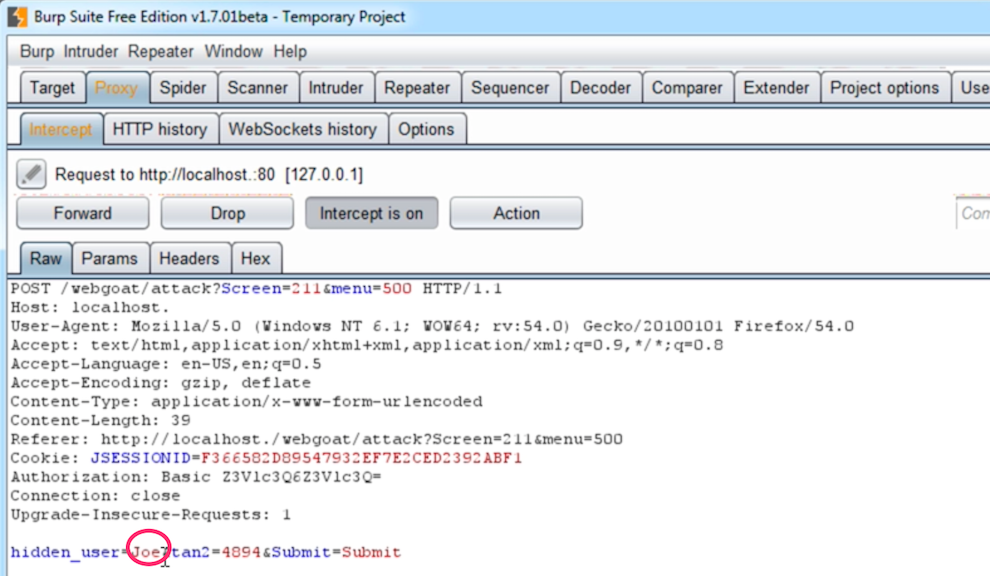The height and width of the screenshot is (576, 990).
Task: Switch to the Extender tab
Action: 776,88
